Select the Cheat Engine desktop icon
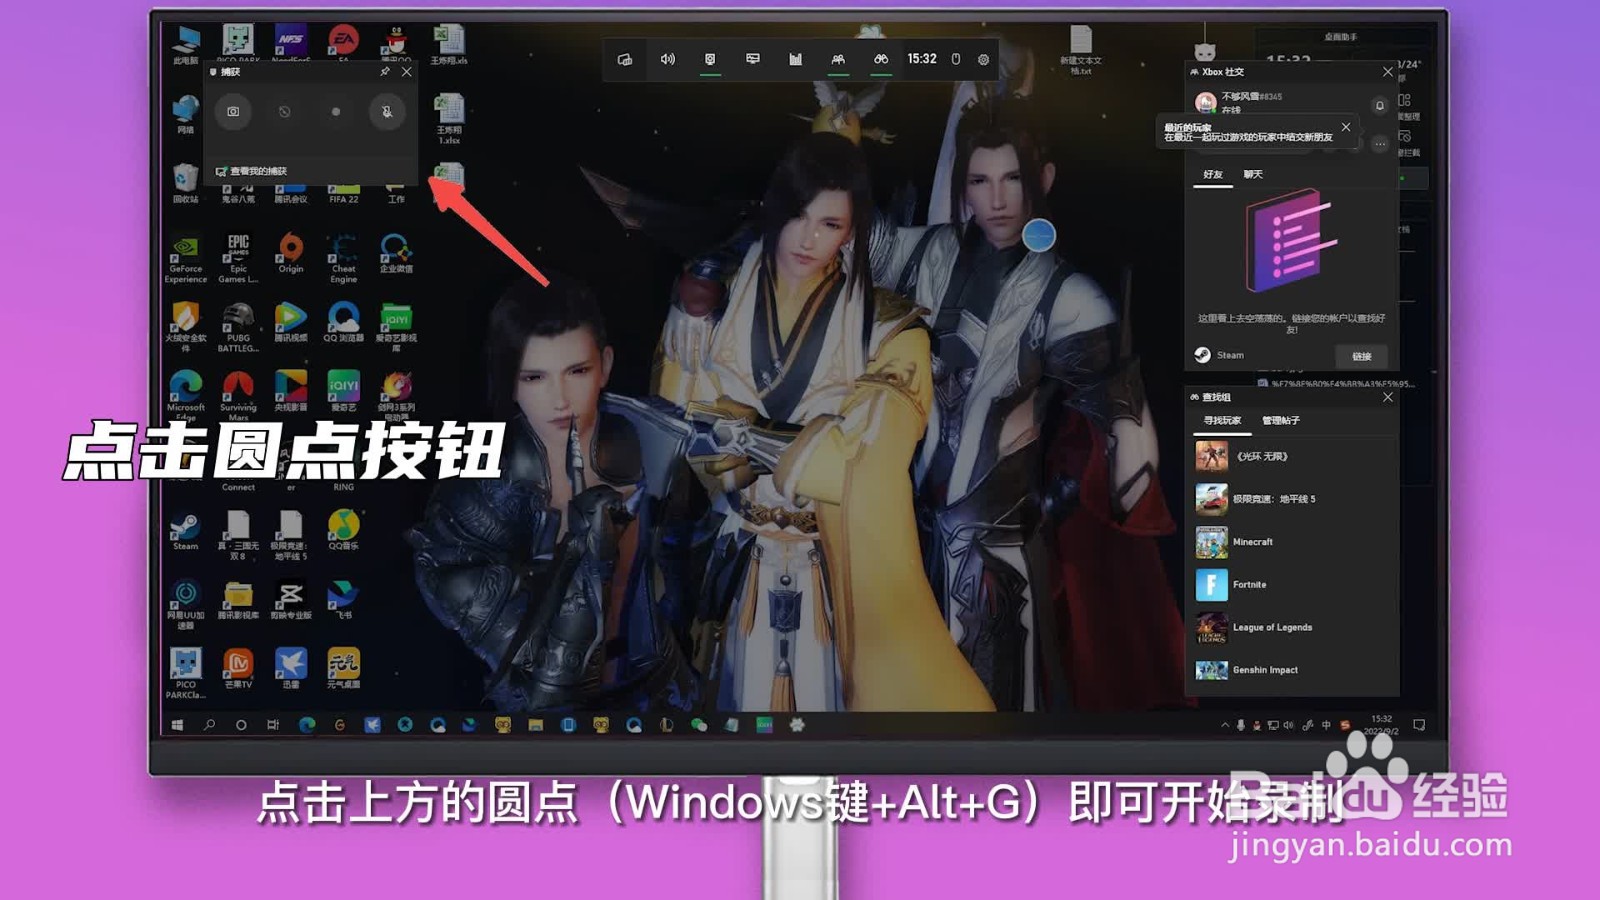The image size is (1600, 900). tap(343, 258)
